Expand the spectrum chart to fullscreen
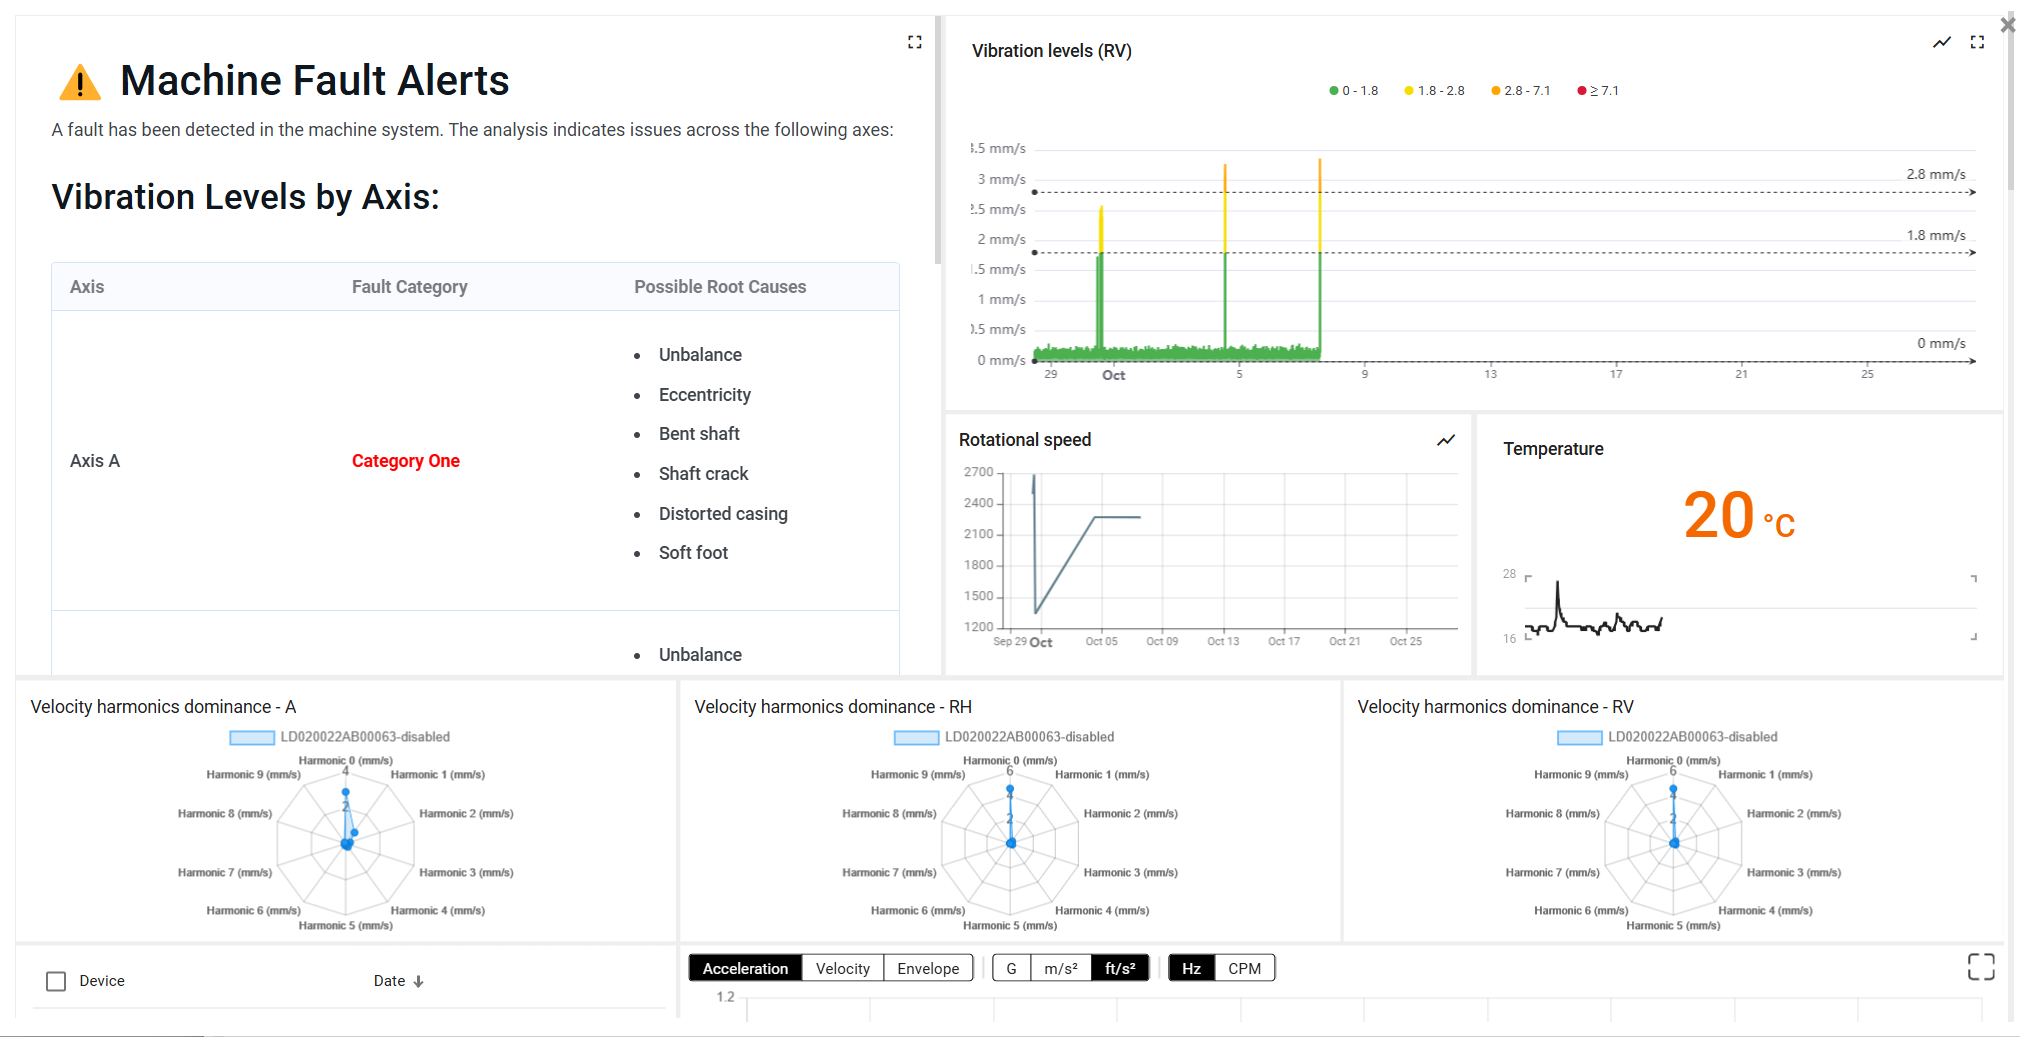 pos(1980,966)
